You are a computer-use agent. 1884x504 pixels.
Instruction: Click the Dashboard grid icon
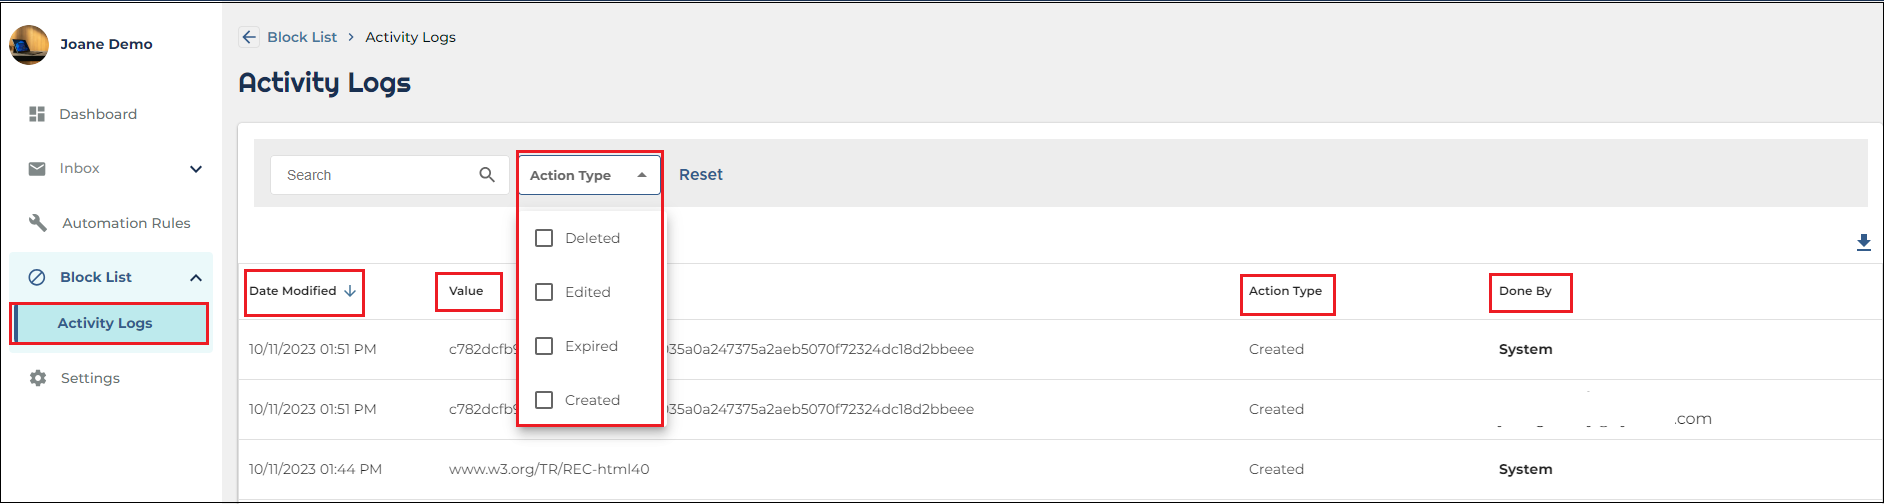(x=37, y=114)
